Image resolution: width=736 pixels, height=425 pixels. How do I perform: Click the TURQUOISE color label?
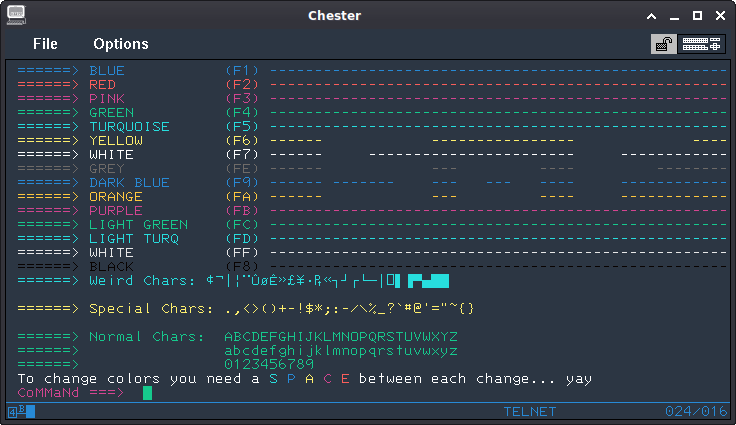pos(130,127)
